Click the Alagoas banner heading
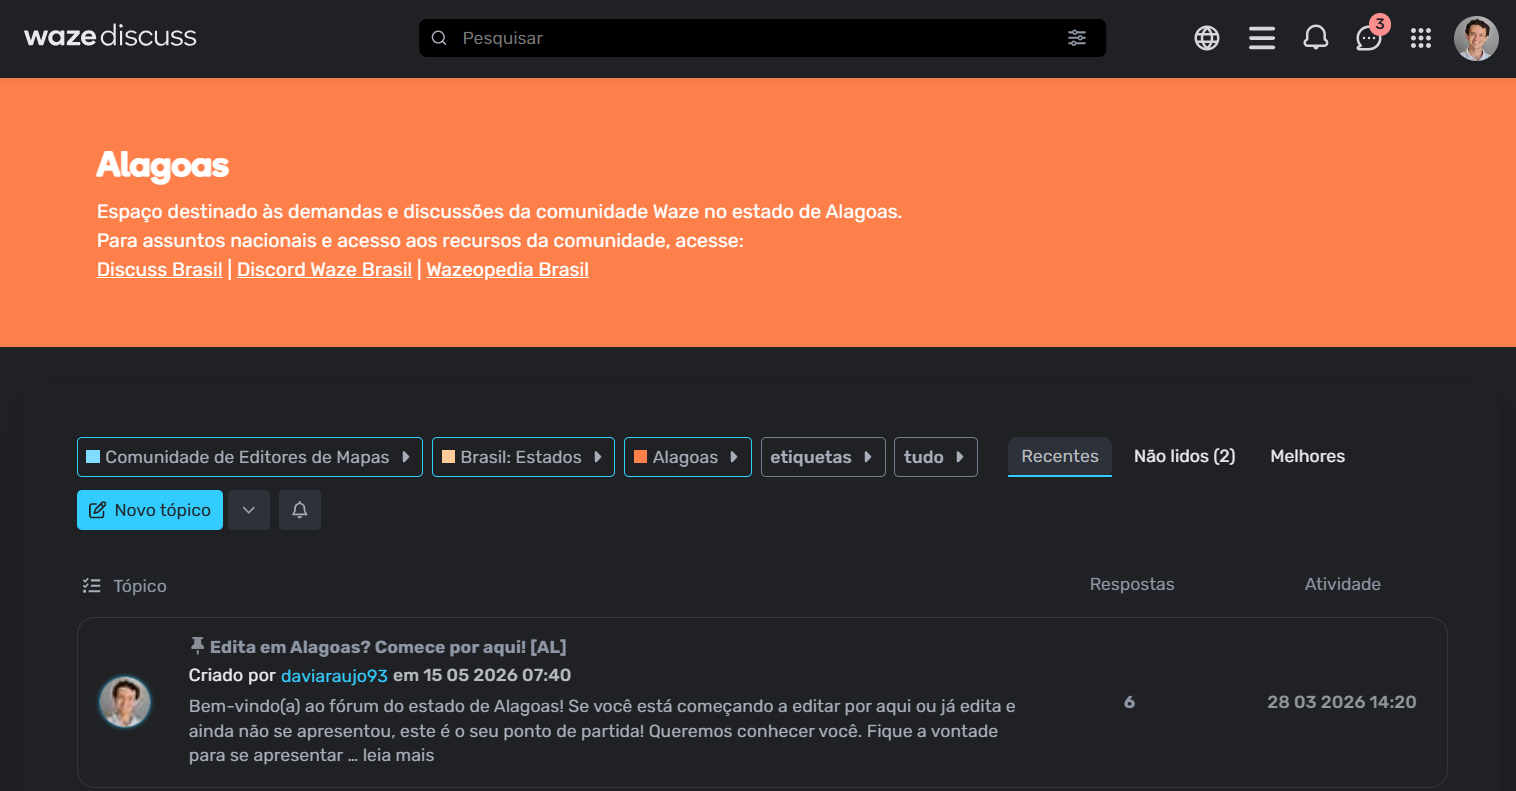 pos(163,166)
